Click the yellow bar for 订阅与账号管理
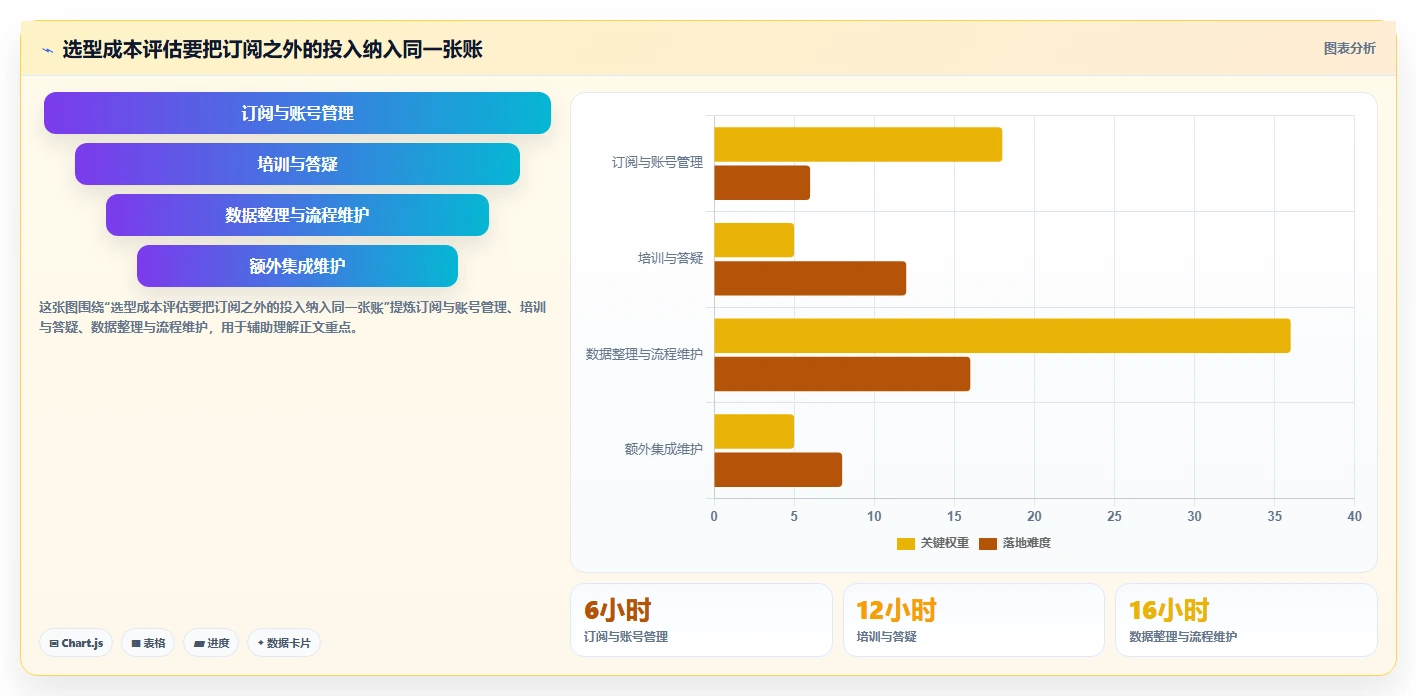The width and height of the screenshot is (1417, 696). coord(858,144)
